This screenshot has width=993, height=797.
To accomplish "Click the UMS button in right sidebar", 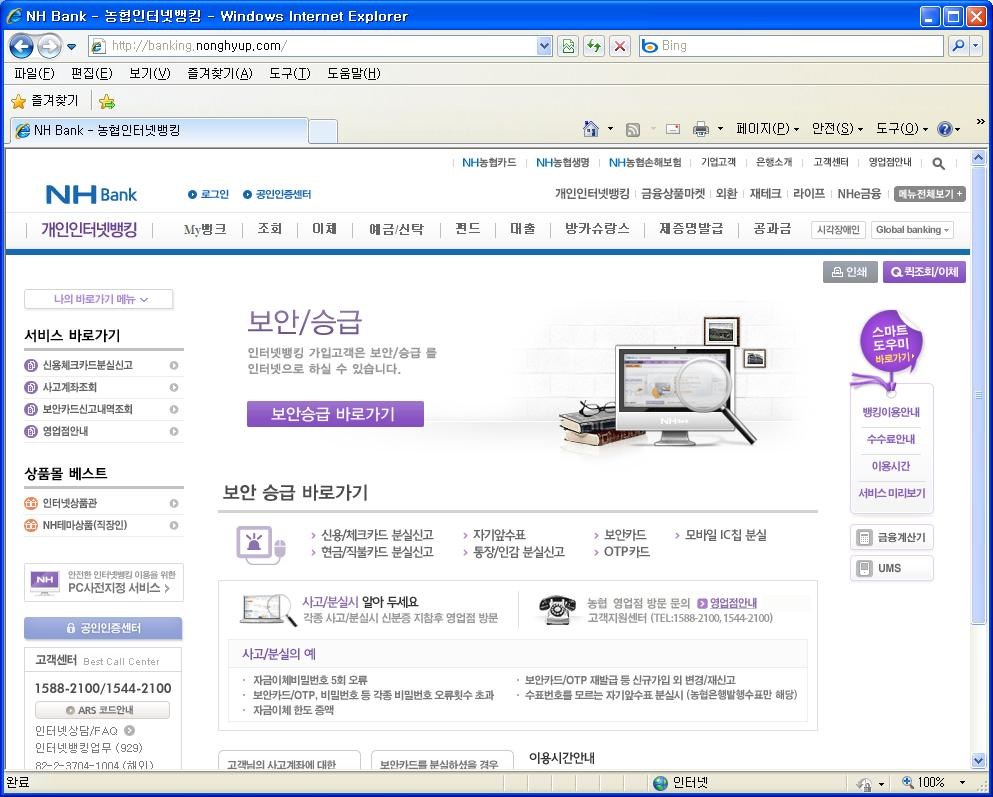I will coord(892,568).
